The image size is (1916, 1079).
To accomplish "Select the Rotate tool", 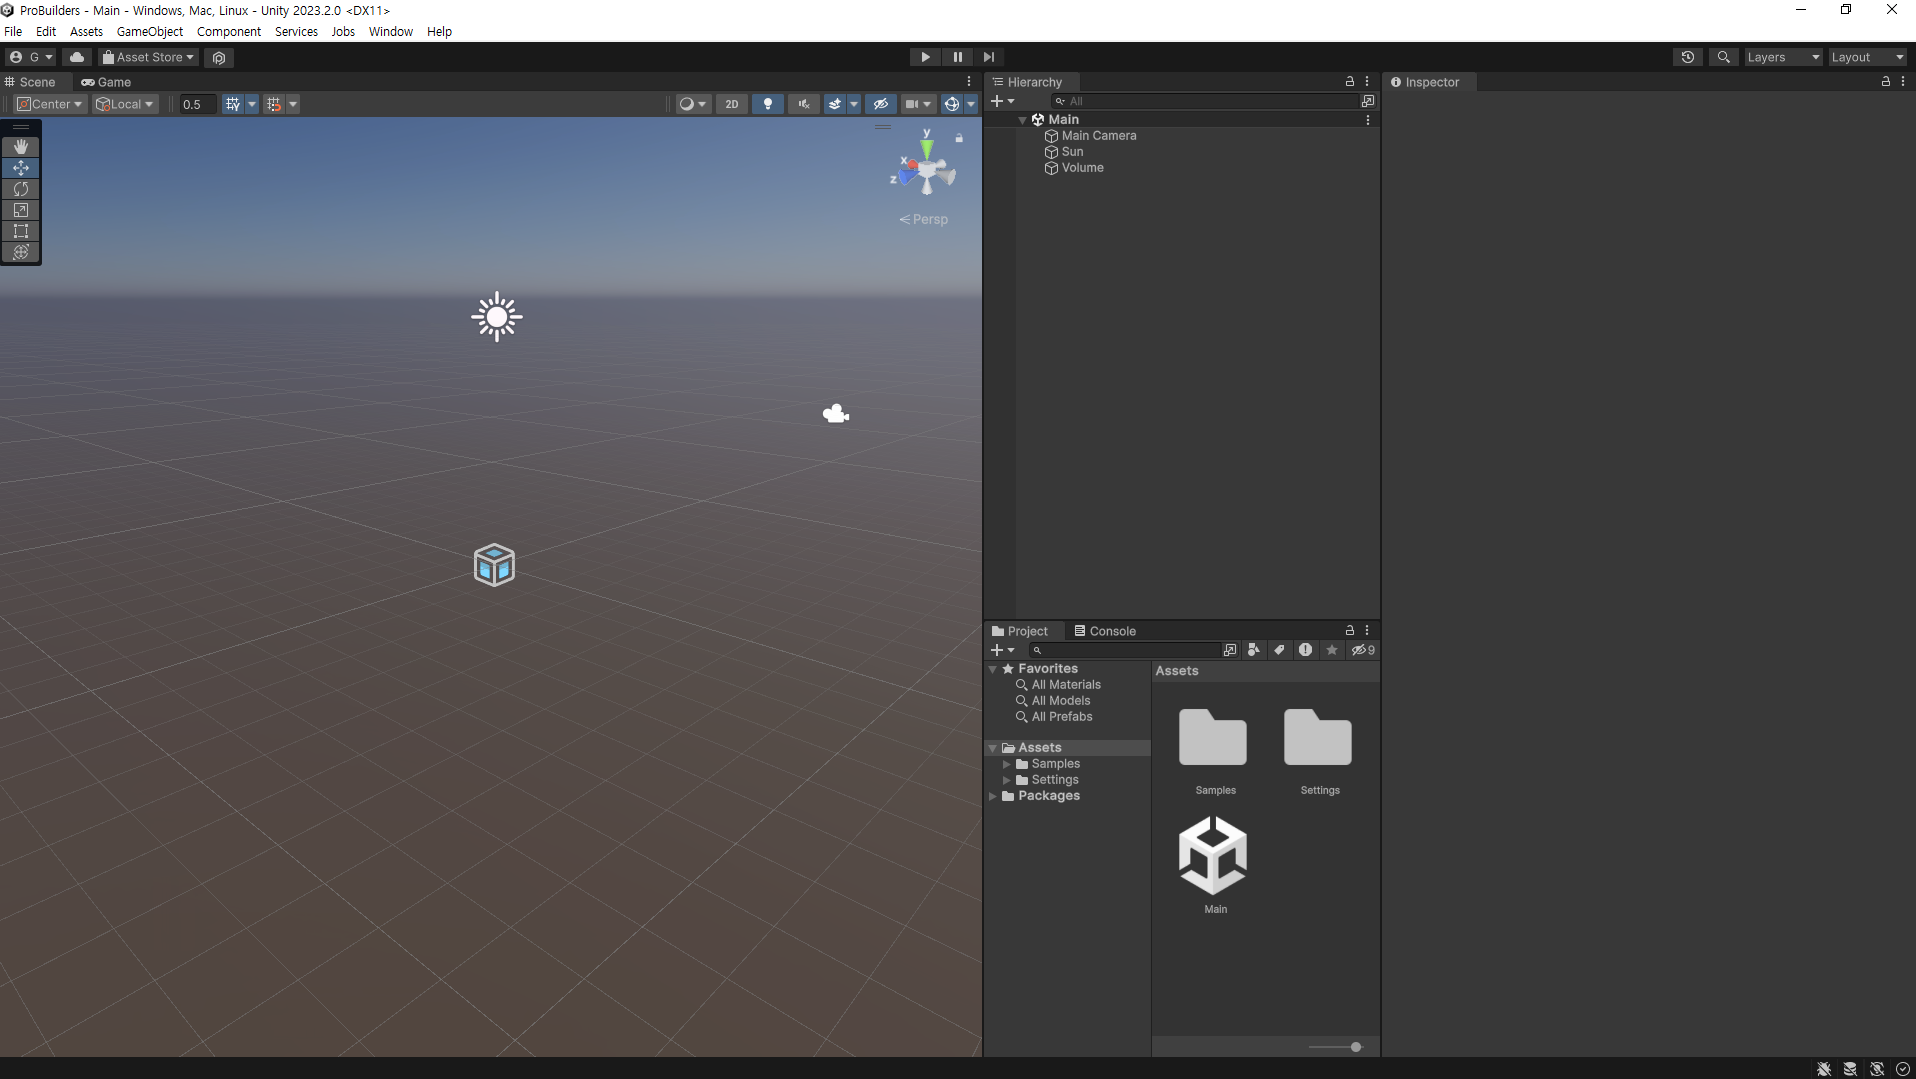I will [21, 189].
